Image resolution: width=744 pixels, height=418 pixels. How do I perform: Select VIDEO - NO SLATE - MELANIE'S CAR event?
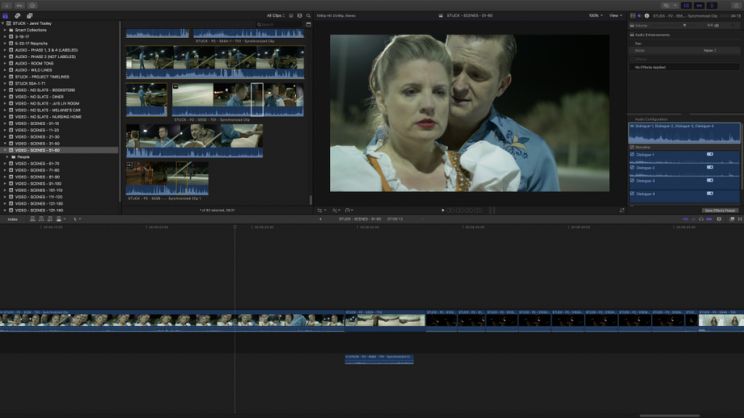coord(47,110)
